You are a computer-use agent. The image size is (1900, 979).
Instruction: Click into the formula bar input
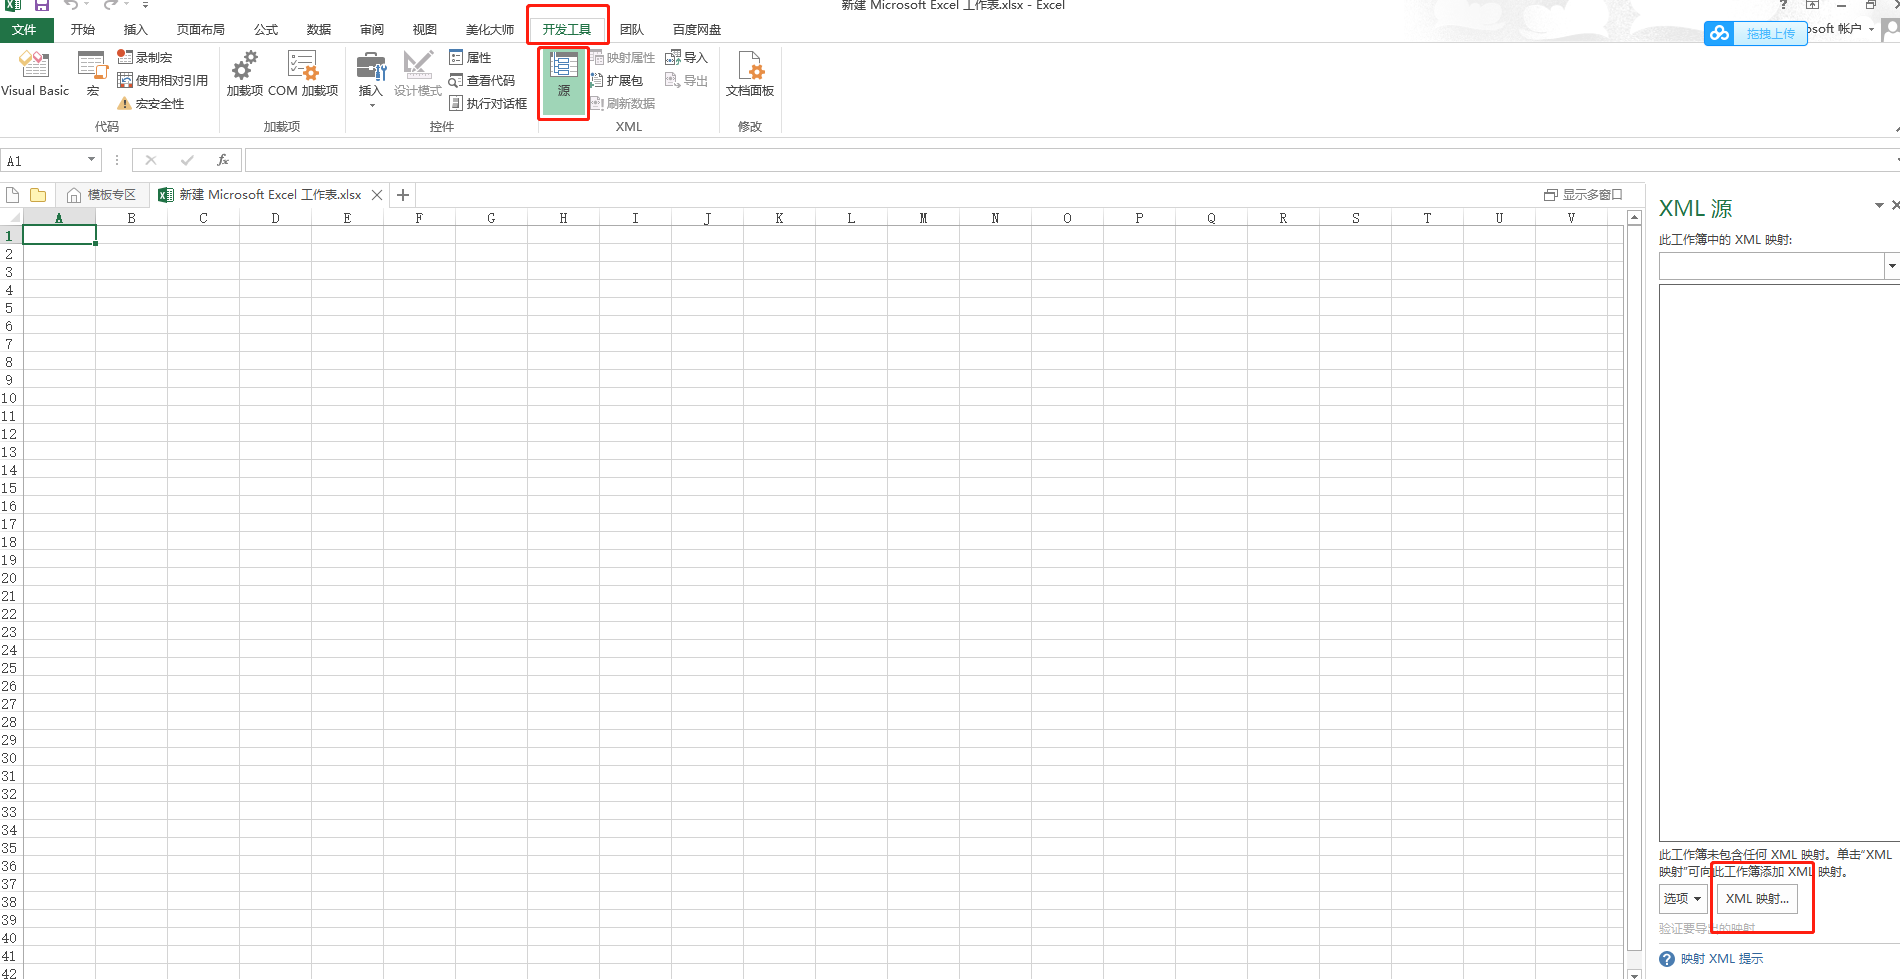pos(1070,160)
